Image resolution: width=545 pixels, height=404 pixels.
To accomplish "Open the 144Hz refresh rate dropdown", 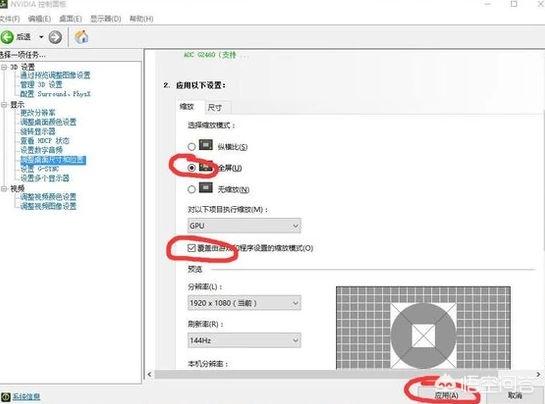I will point(244,340).
